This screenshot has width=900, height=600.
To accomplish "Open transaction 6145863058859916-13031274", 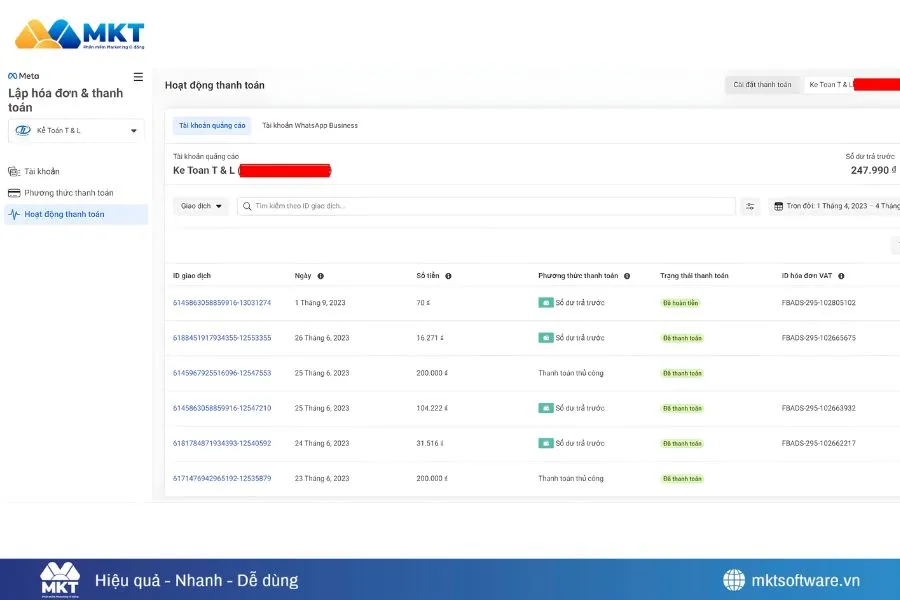I will pos(222,302).
